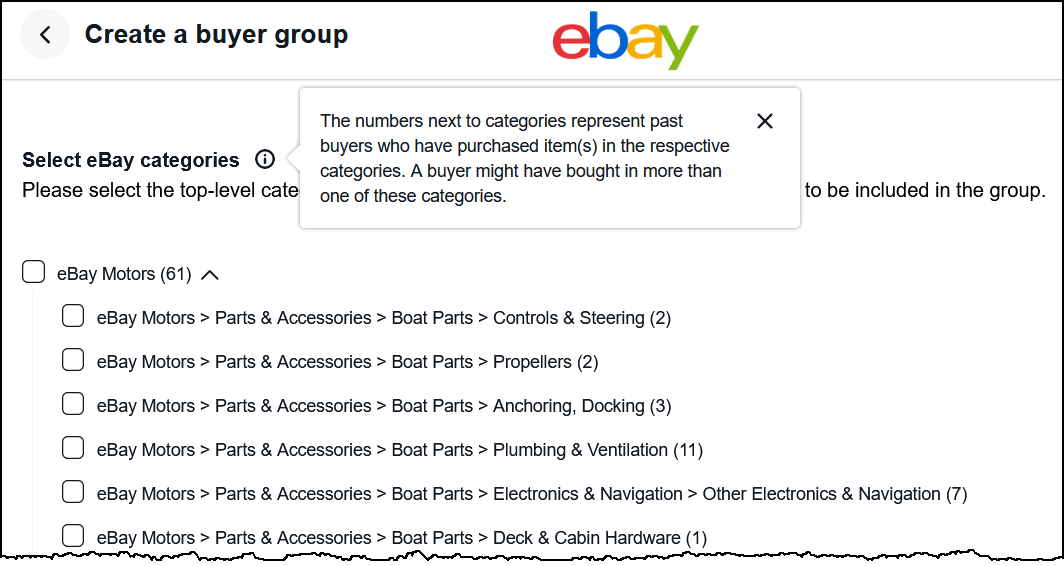The image size is (1064, 566).
Task: Click the Boat Parts > Propellers (2) label
Action: [x=347, y=362]
